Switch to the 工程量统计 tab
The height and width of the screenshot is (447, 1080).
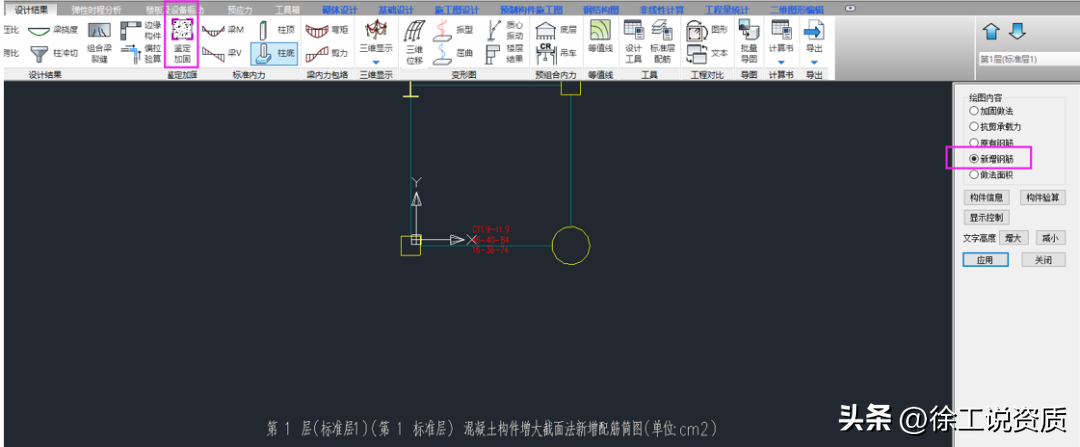(727, 10)
